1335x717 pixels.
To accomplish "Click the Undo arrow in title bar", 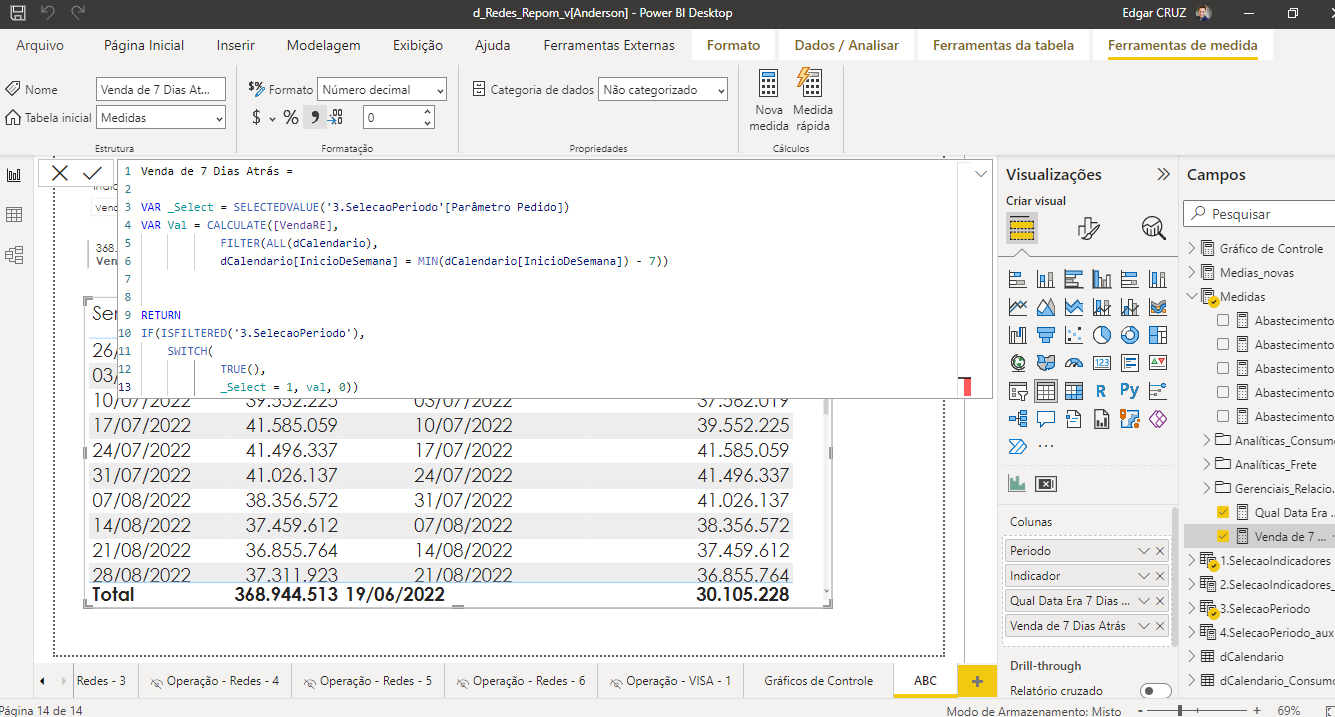I will 50,13.
